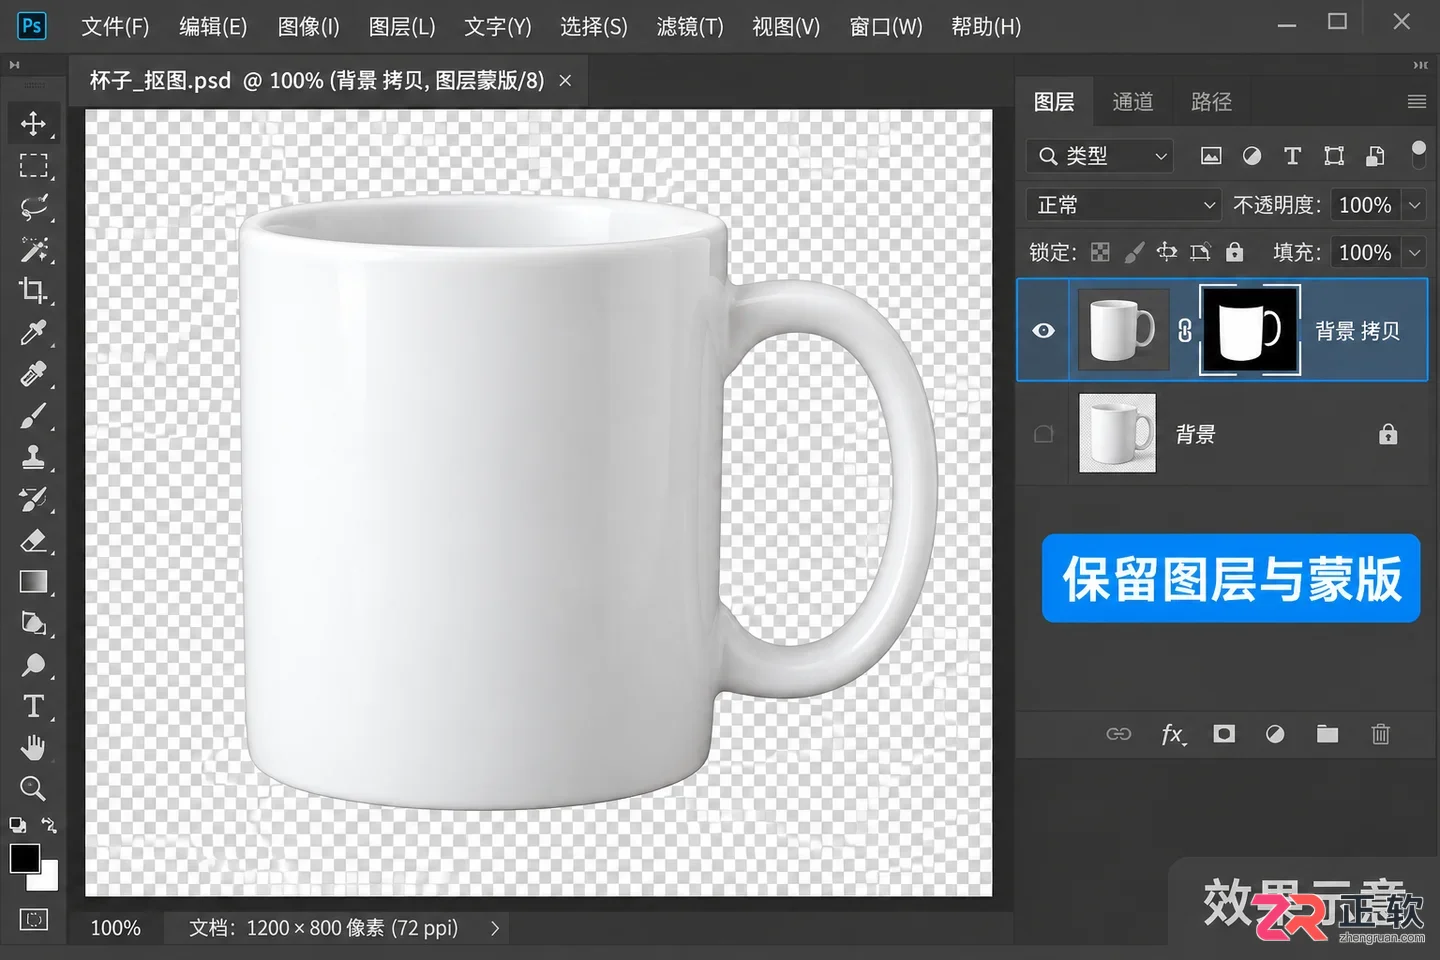Toggle Quick Mask mode

[x=33, y=919]
